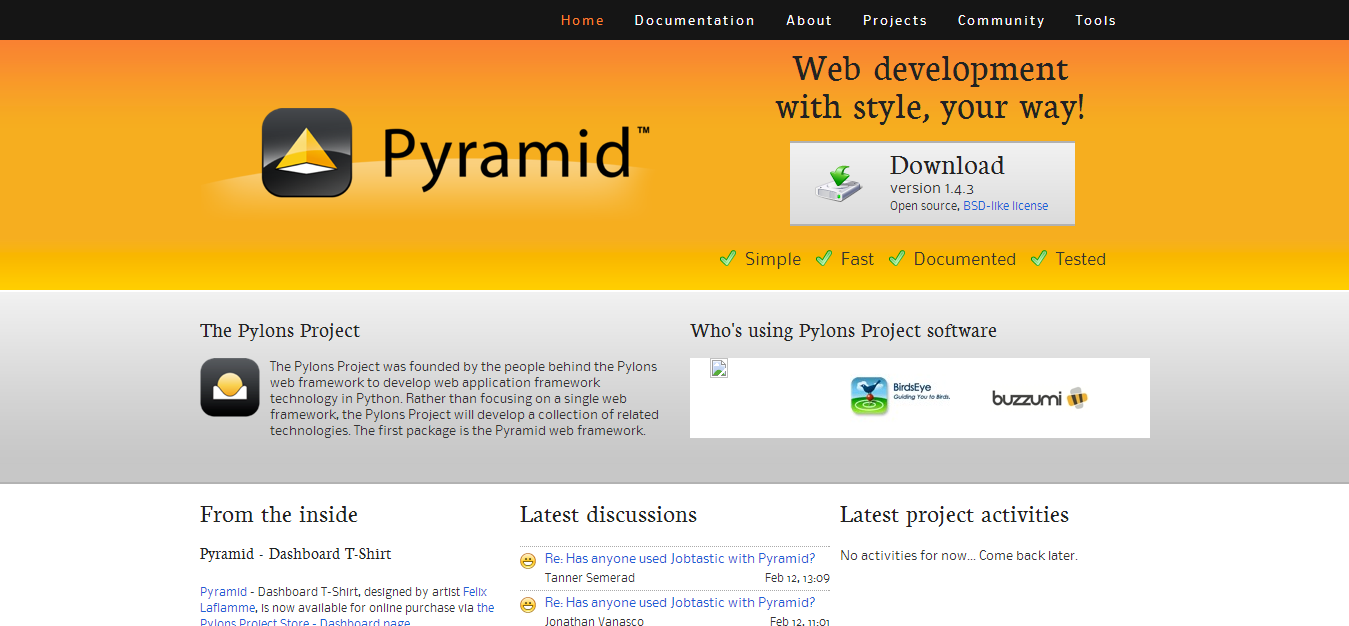This screenshot has width=1349, height=626.
Task: Click 'Latest project activities' heading
Action: 954,515
